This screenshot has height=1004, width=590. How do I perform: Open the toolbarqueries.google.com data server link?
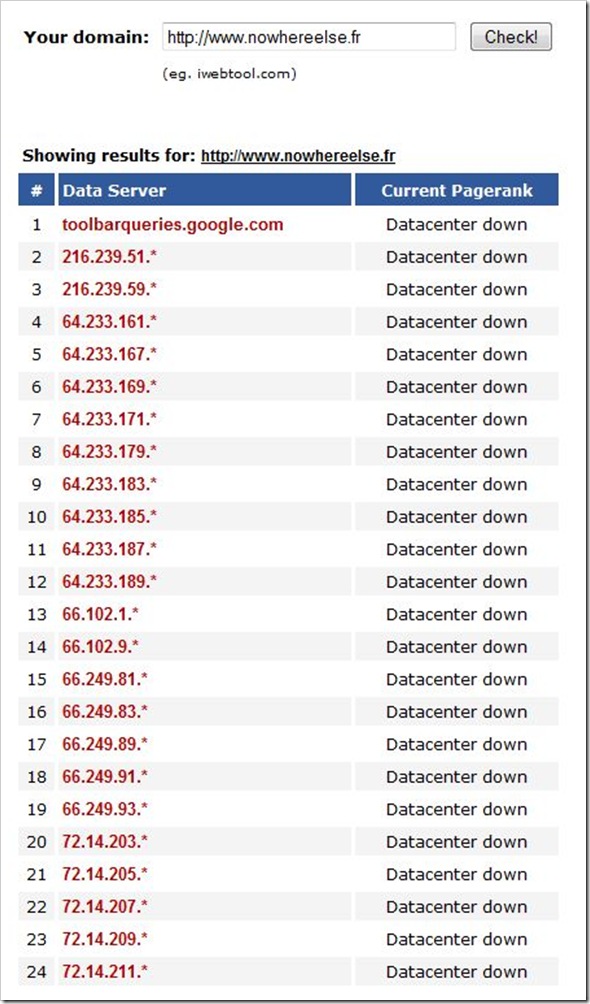click(x=172, y=225)
